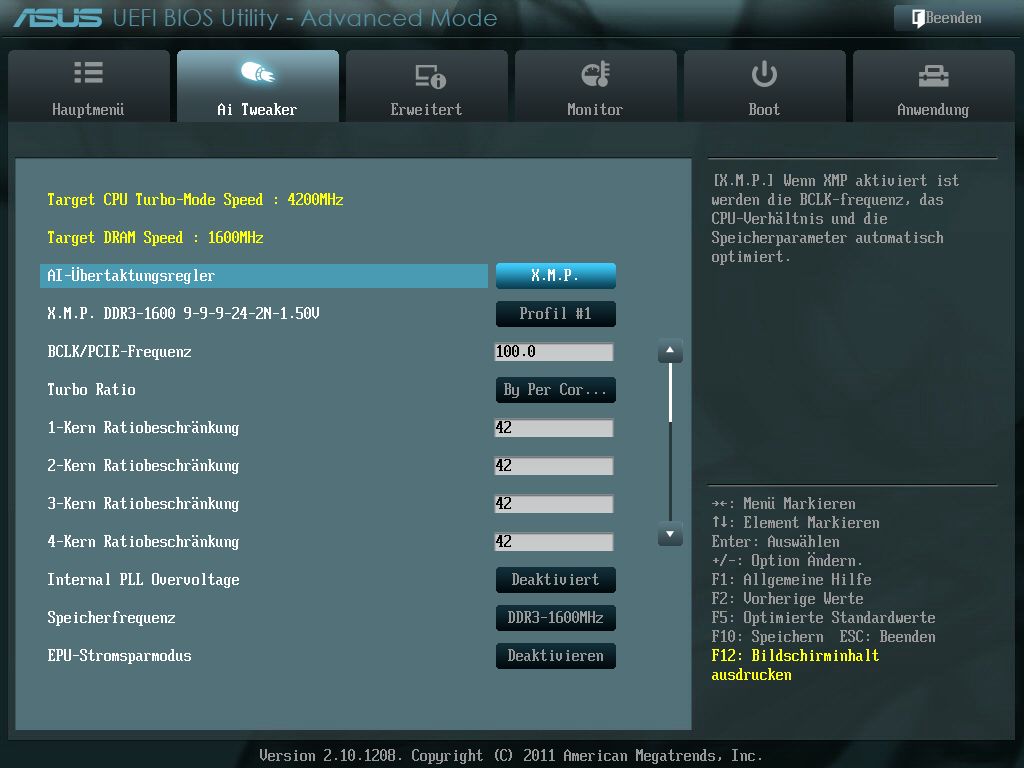Click the Ai Tweaker comet icon
The height and width of the screenshot is (768, 1024).
(x=258, y=72)
